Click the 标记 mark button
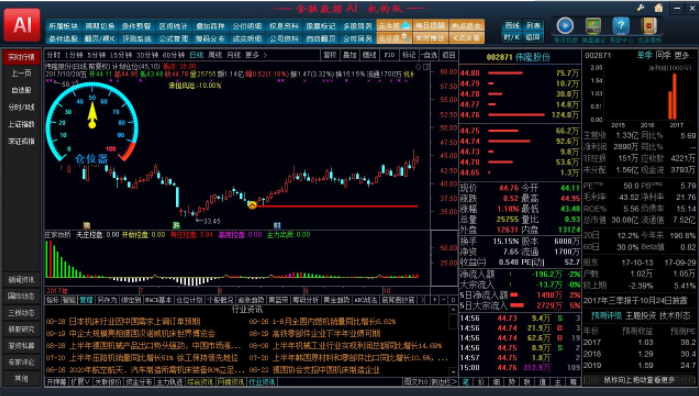Screen dimensions: 699x396 [409, 55]
